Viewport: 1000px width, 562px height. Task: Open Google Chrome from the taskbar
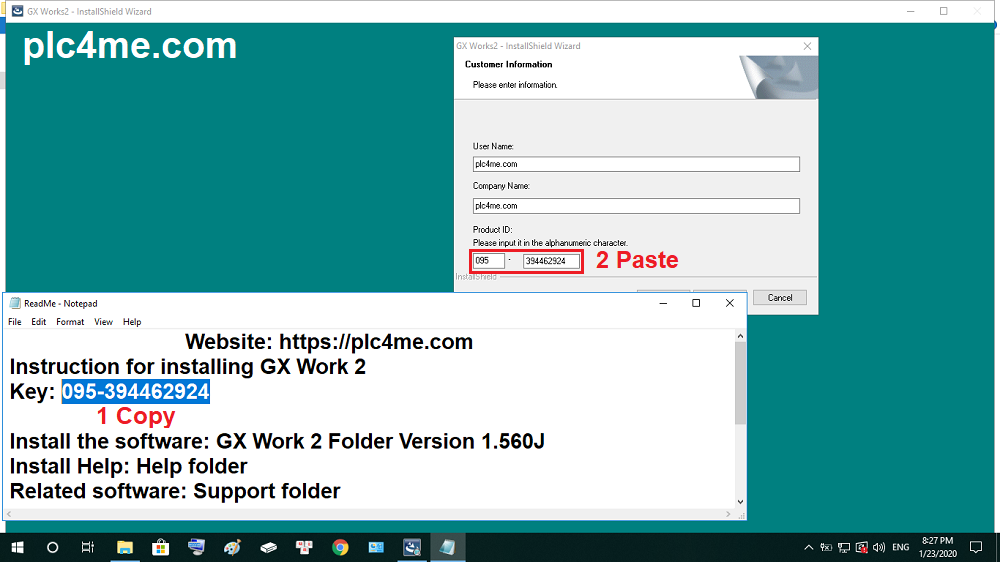[340, 547]
